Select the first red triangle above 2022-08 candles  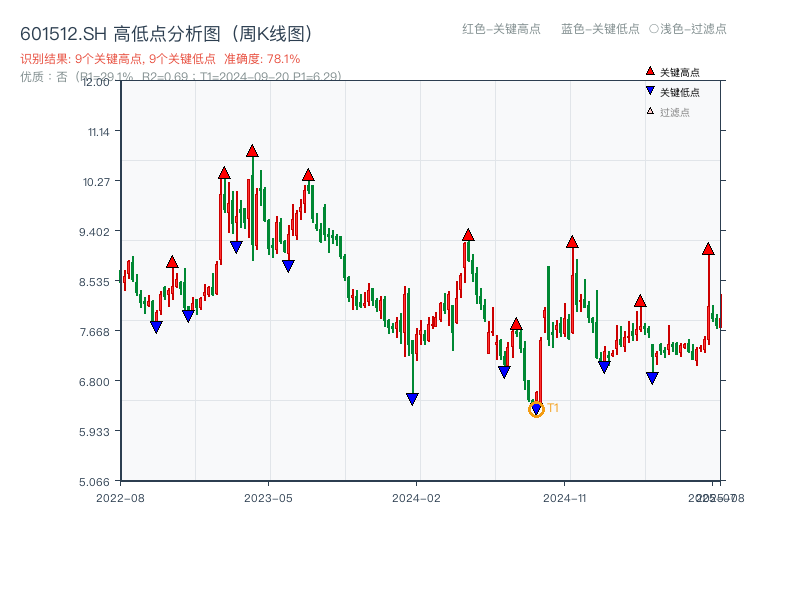(172, 263)
